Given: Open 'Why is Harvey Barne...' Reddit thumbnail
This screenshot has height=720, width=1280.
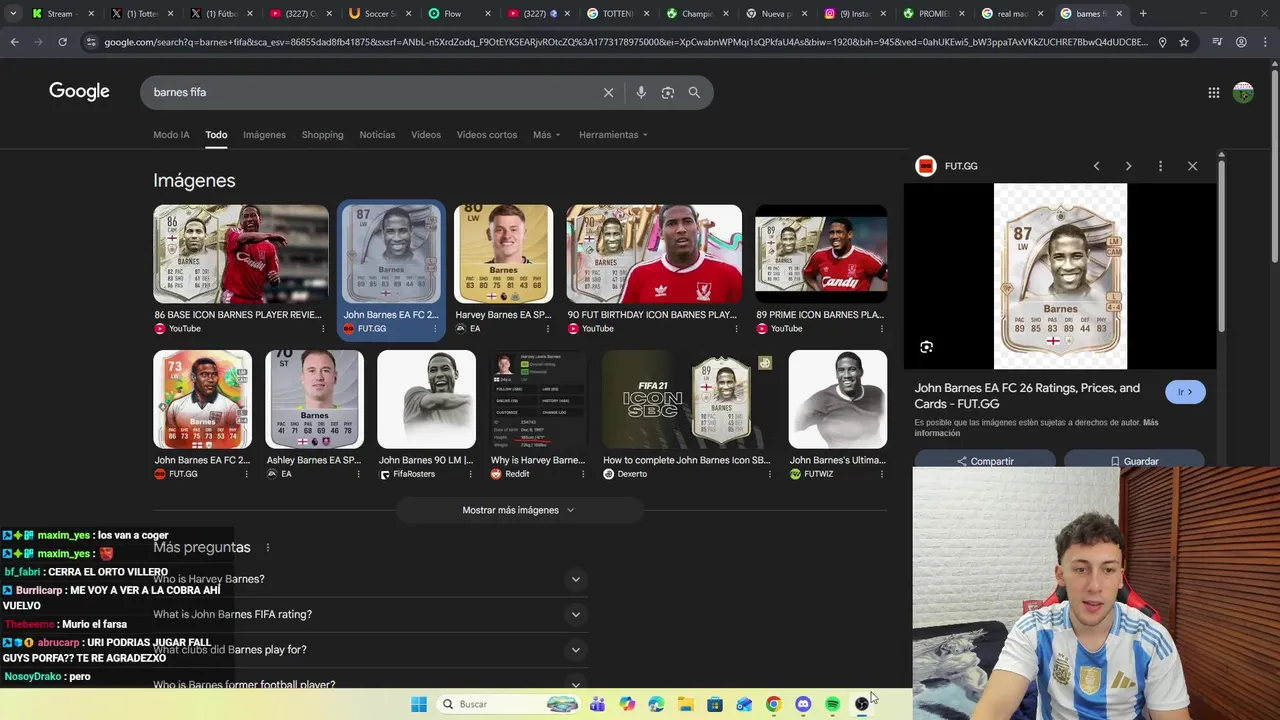Looking at the screenshot, I should pyautogui.click(x=538, y=399).
